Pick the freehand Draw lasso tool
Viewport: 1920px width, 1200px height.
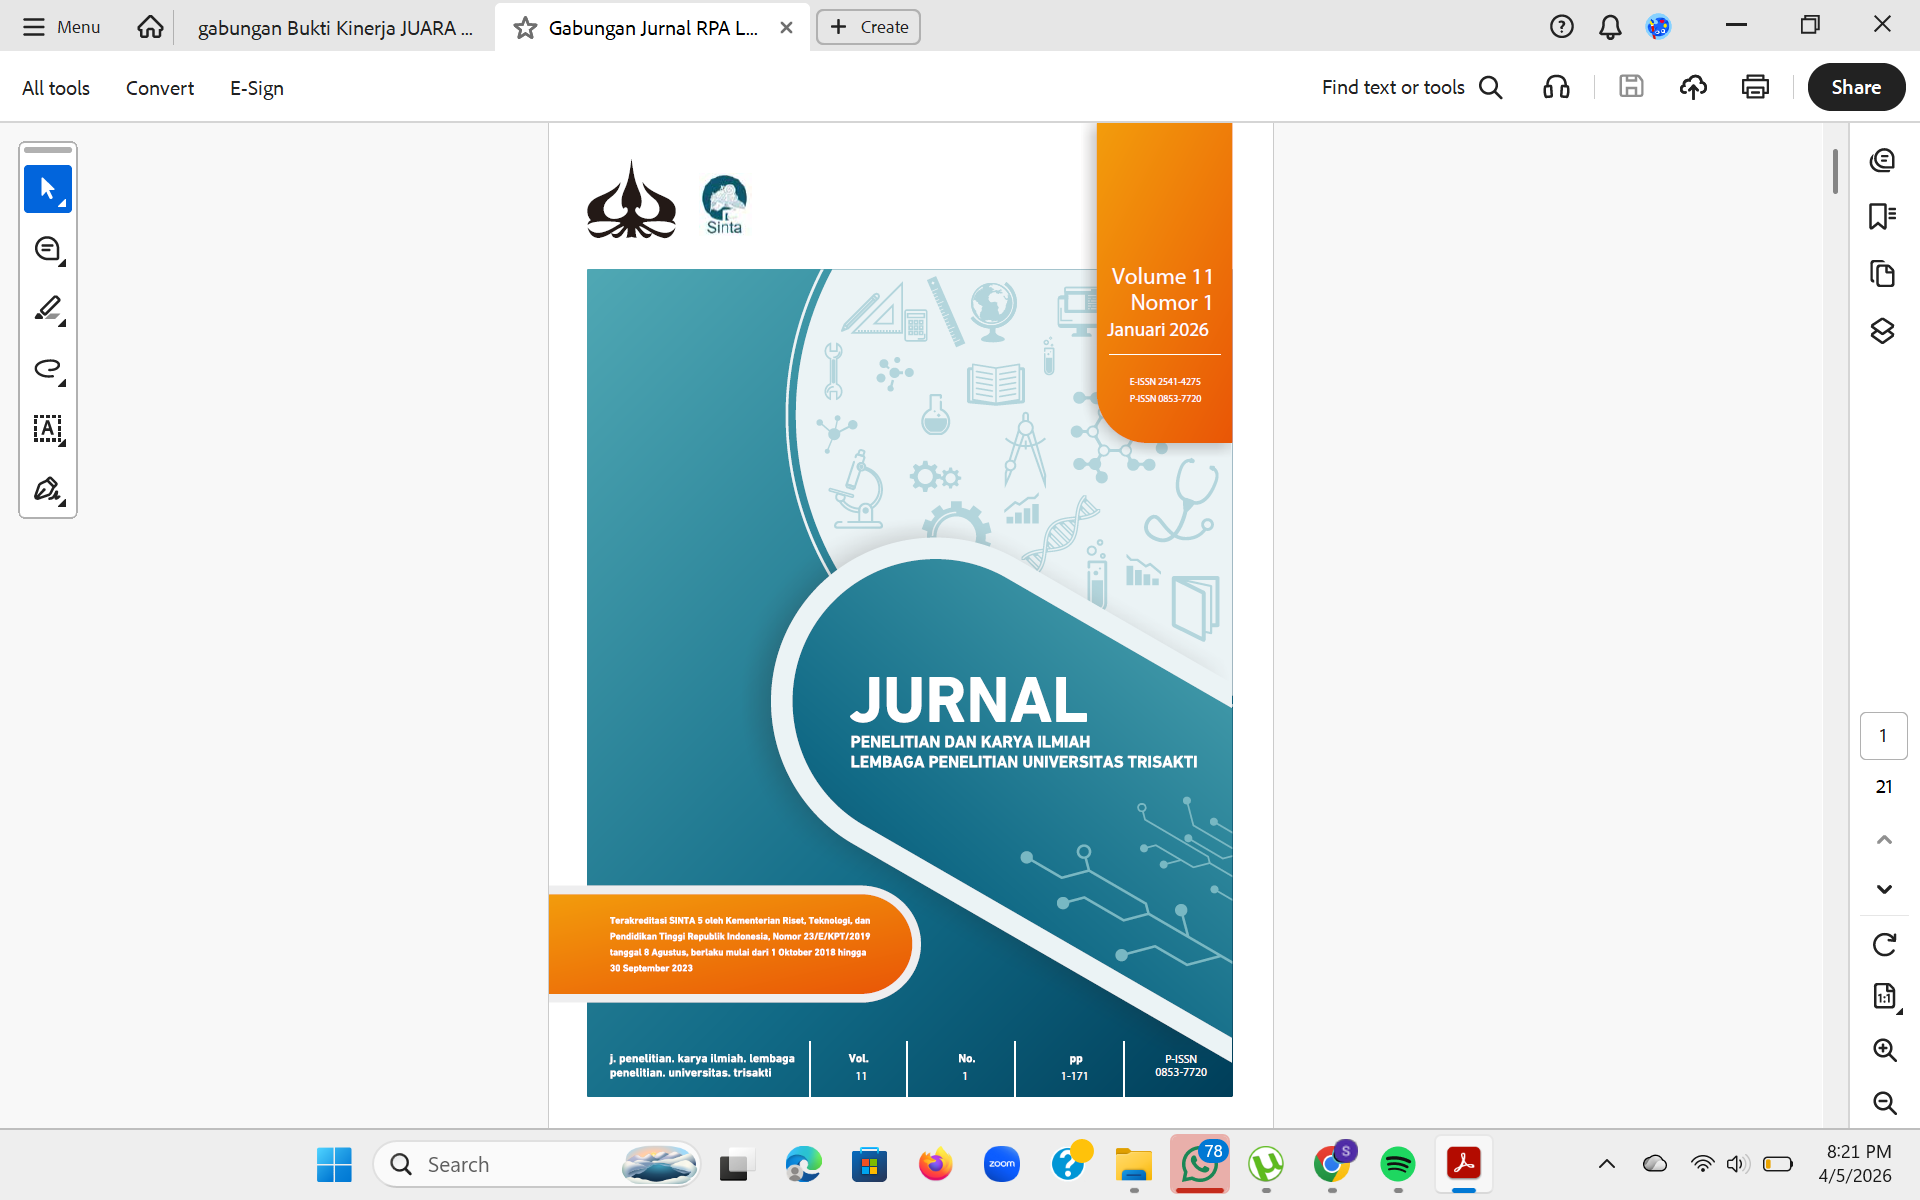click(47, 369)
